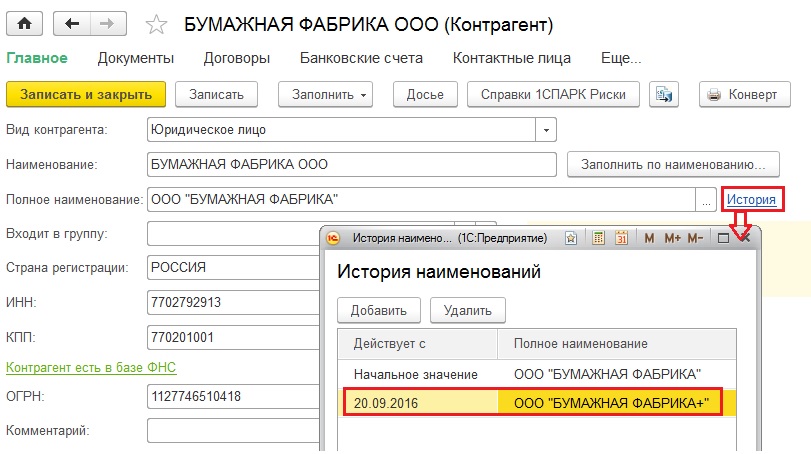Click the 1C logo icon in popup title bar
811x454 pixels.
(x=333, y=238)
